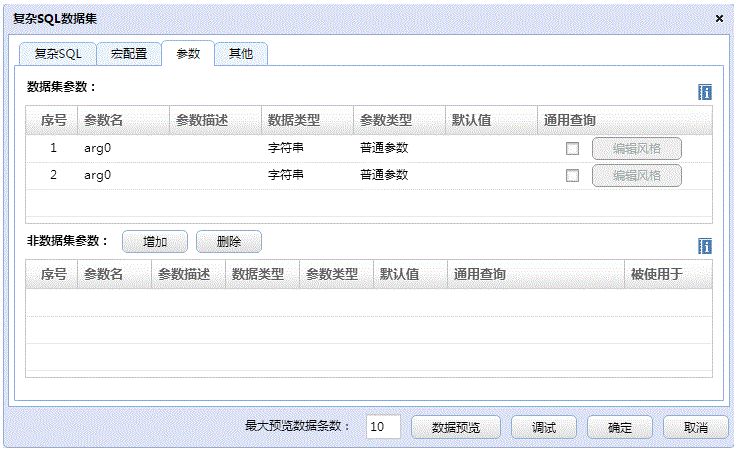Select arg0 parameter name in row 1

97,148
